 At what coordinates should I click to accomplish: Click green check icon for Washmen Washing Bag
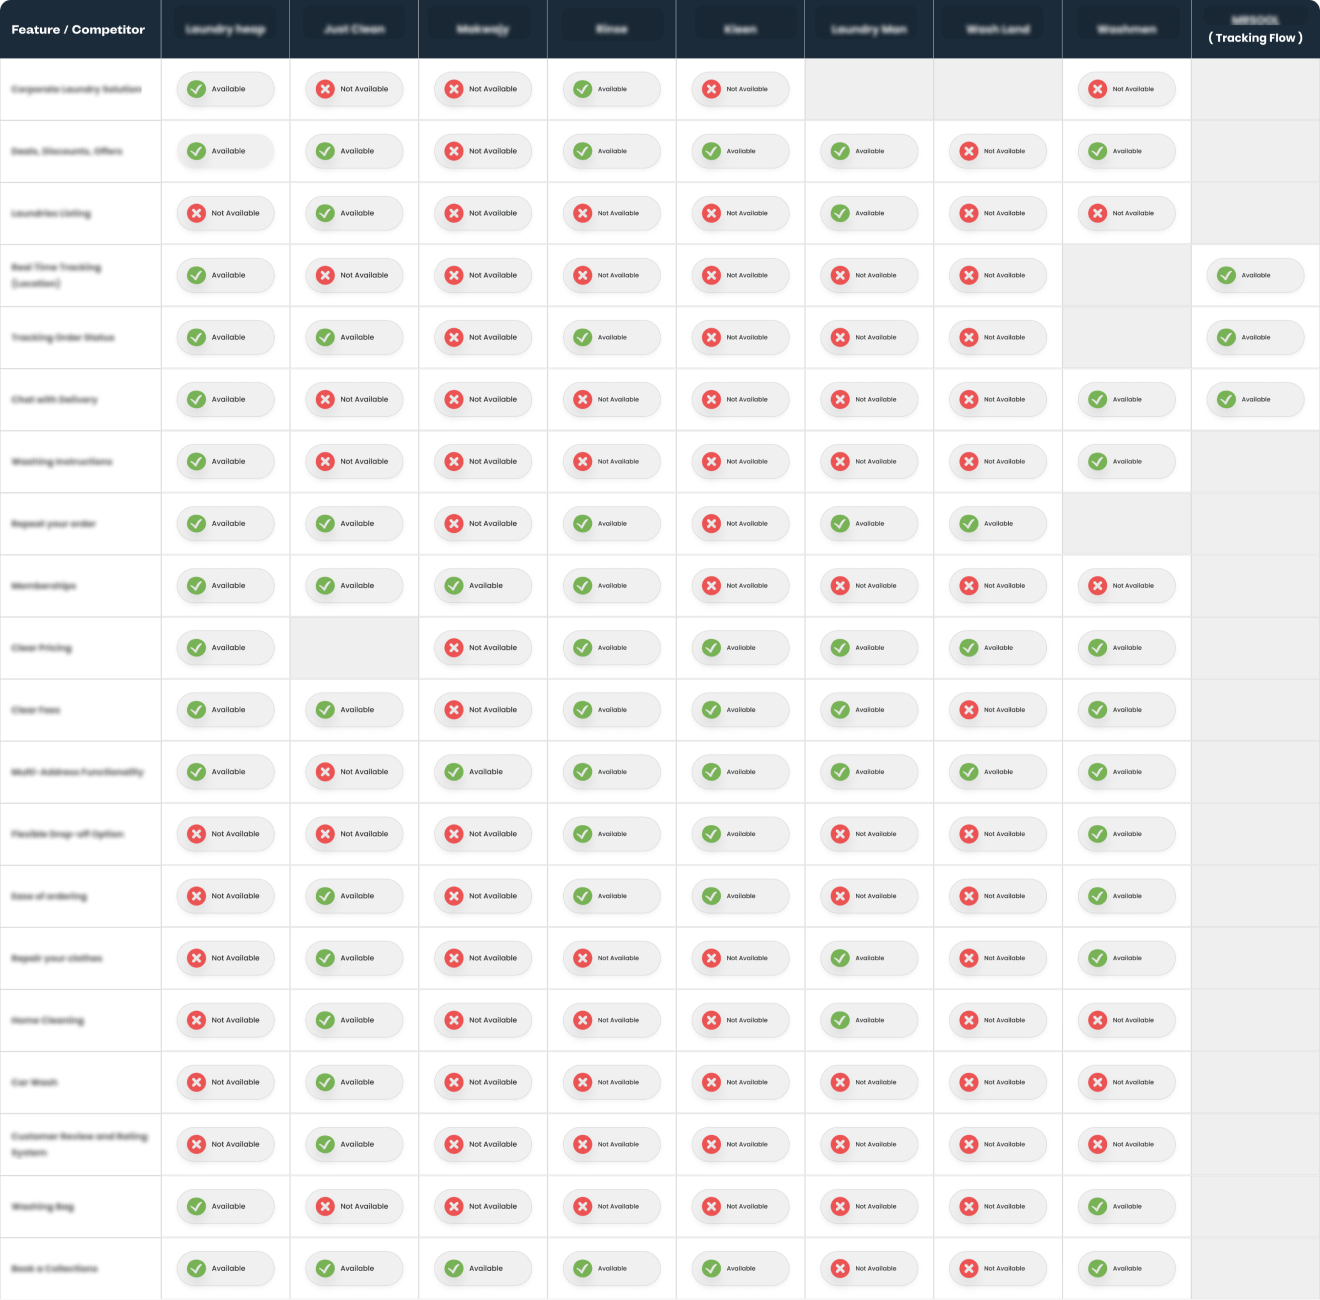click(1098, 1205)
